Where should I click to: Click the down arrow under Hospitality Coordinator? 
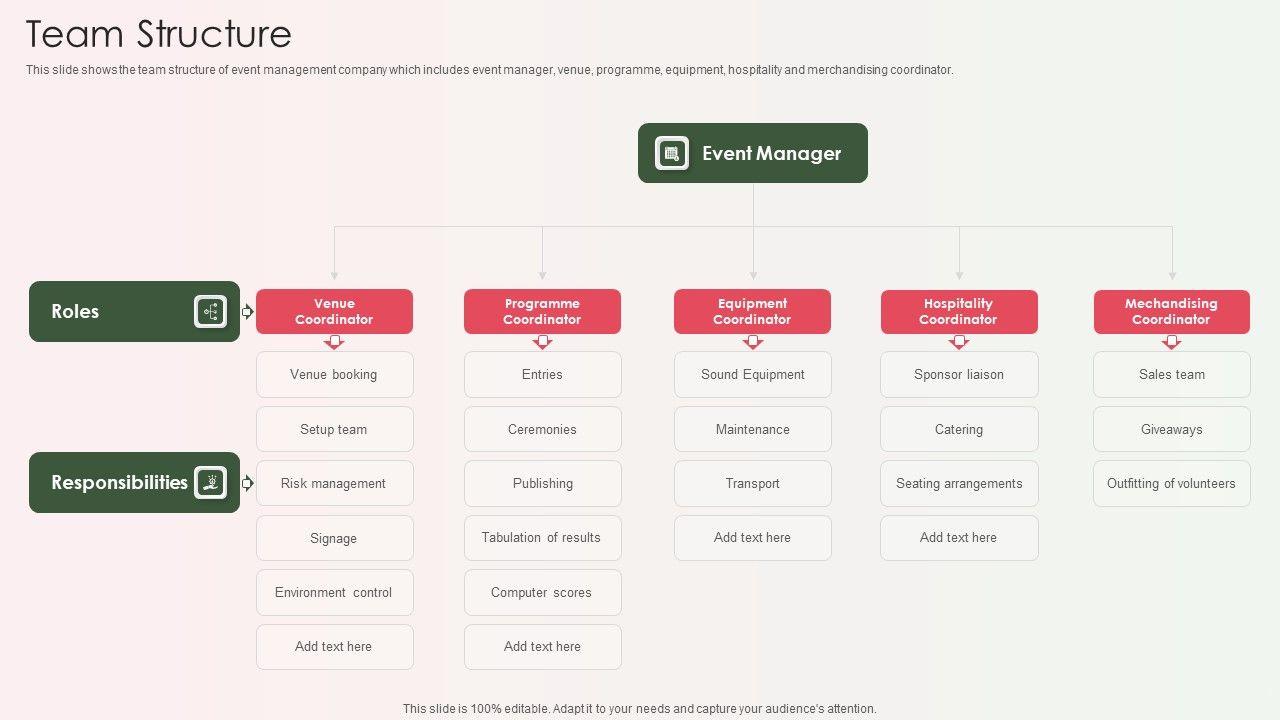[958, 342]
